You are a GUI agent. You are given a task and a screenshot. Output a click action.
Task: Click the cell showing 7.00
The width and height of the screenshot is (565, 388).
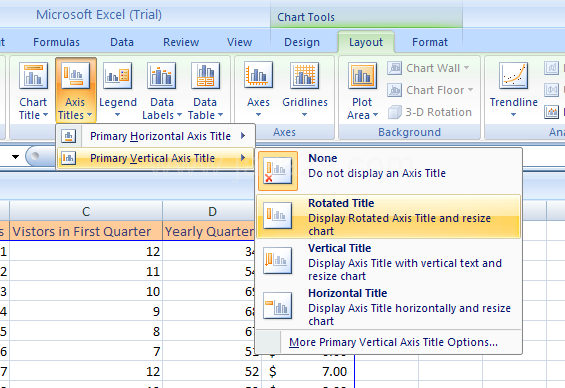(308, 371)
